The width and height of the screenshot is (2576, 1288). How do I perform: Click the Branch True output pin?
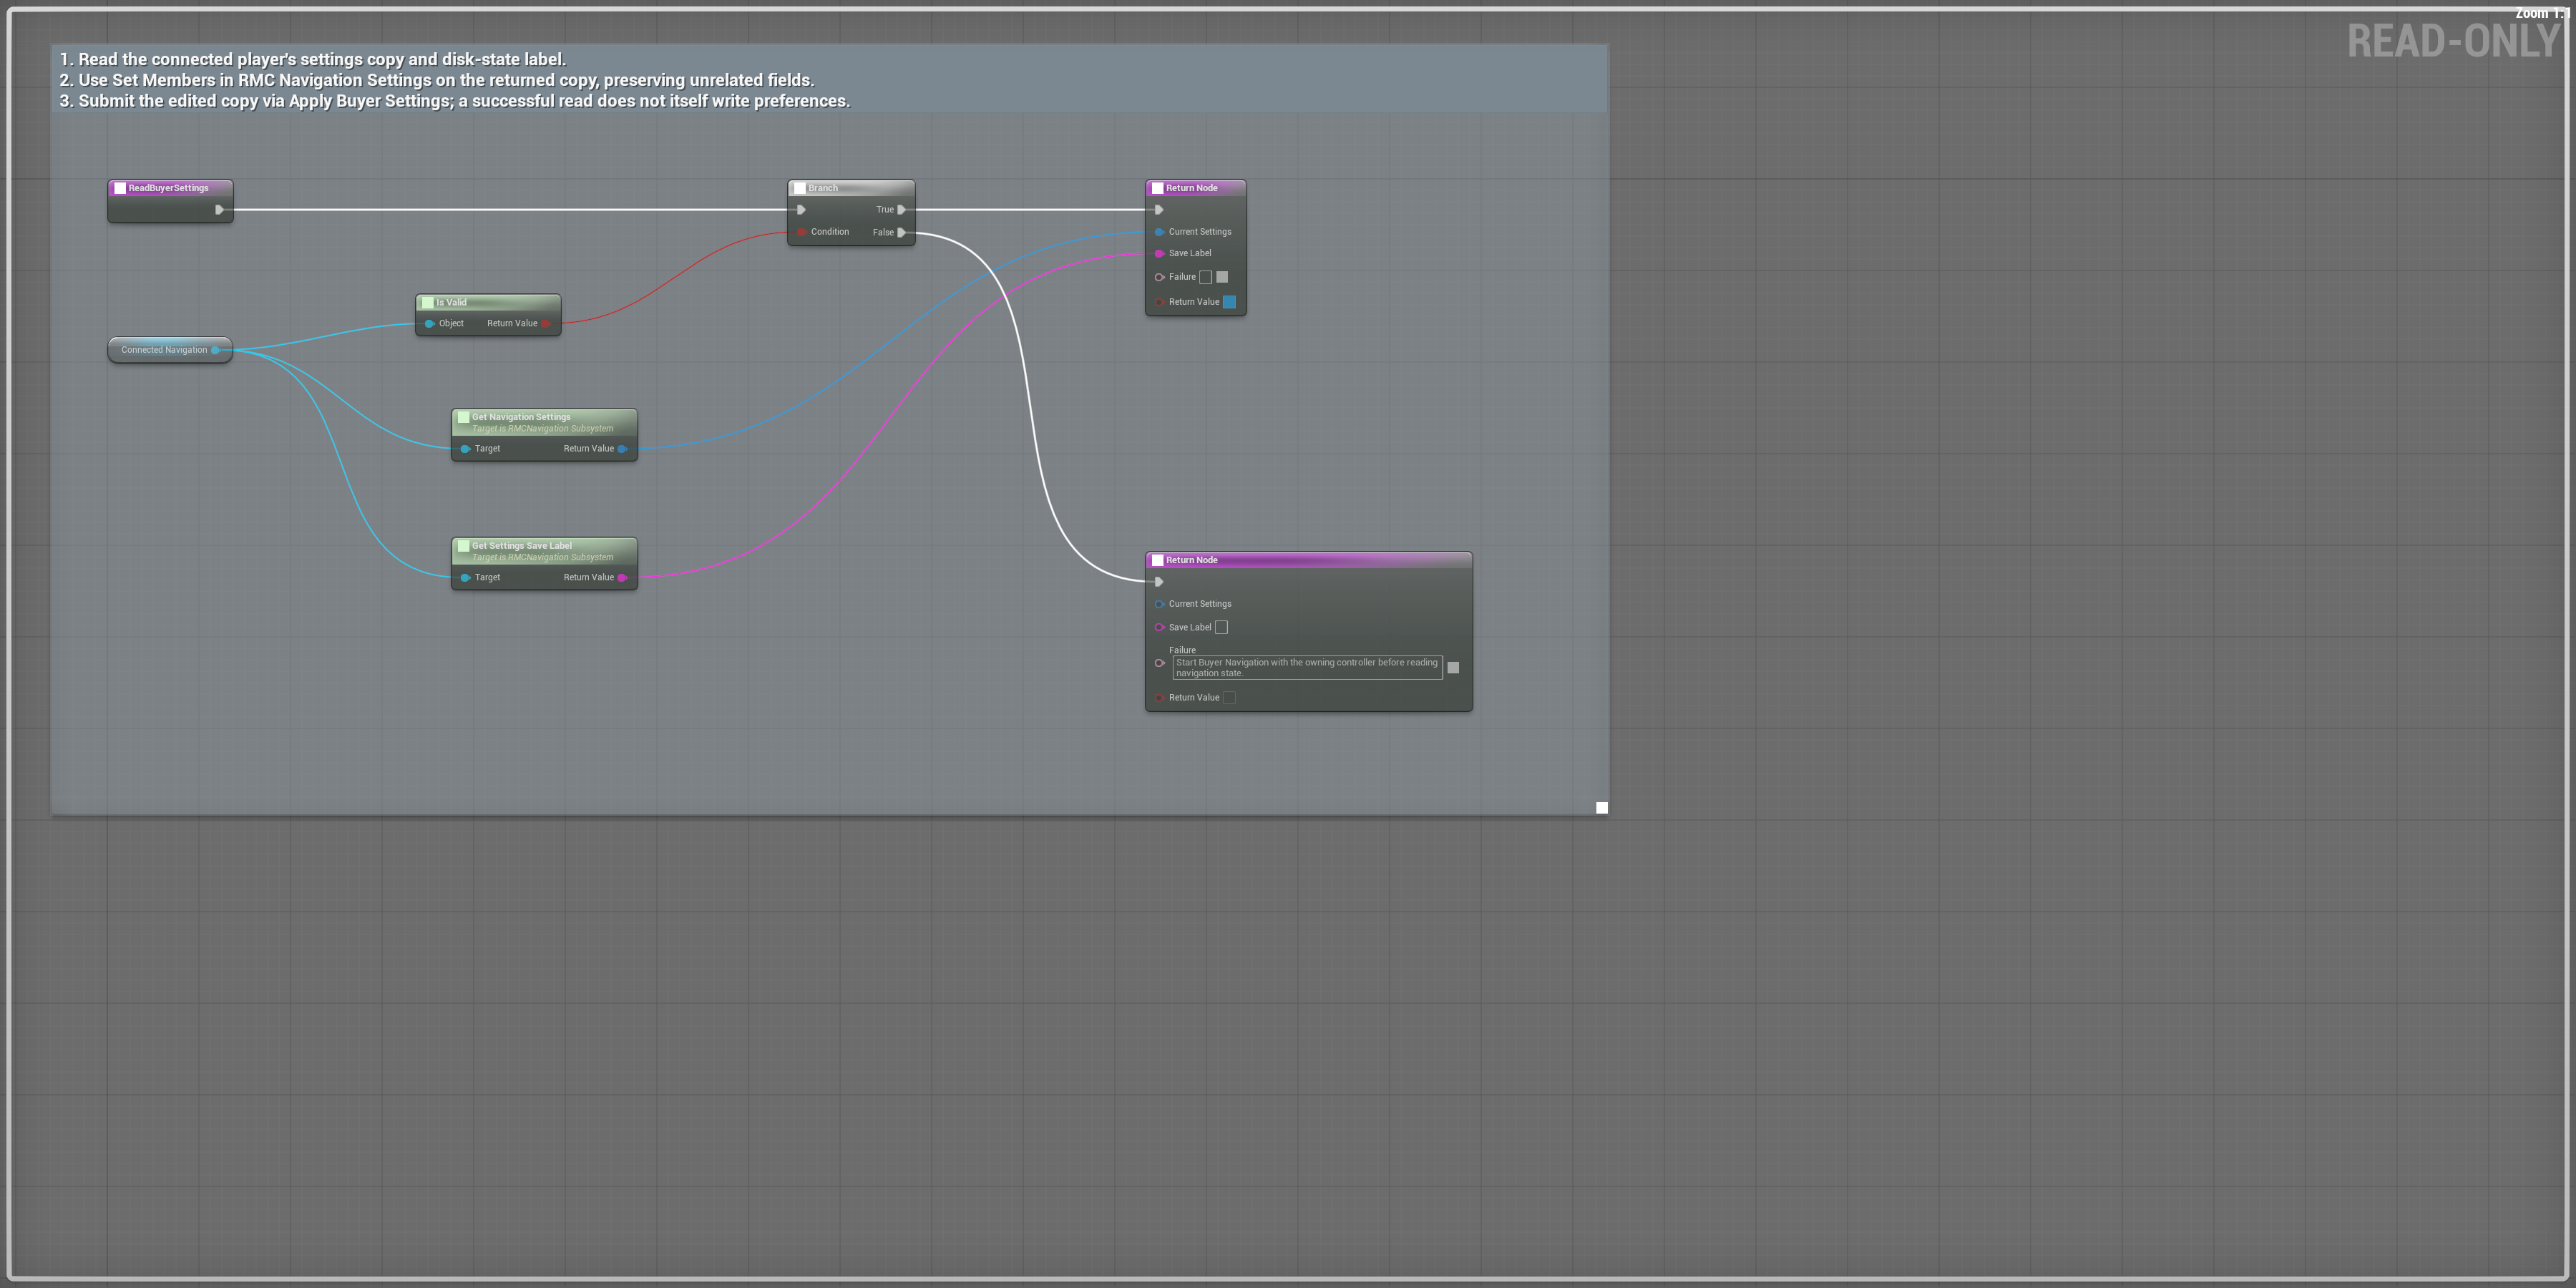902,210
